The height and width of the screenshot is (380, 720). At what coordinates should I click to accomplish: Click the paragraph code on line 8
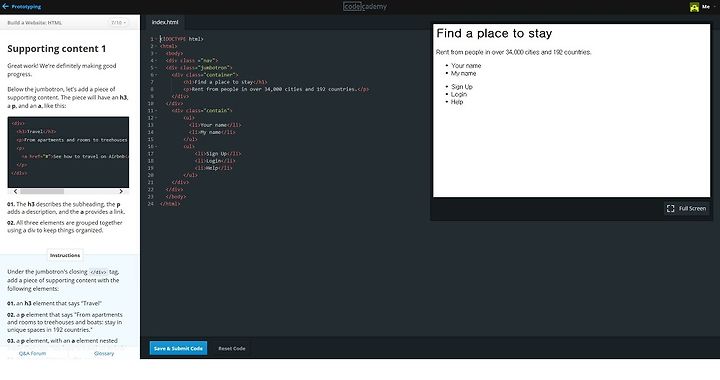tap(276, 89)
